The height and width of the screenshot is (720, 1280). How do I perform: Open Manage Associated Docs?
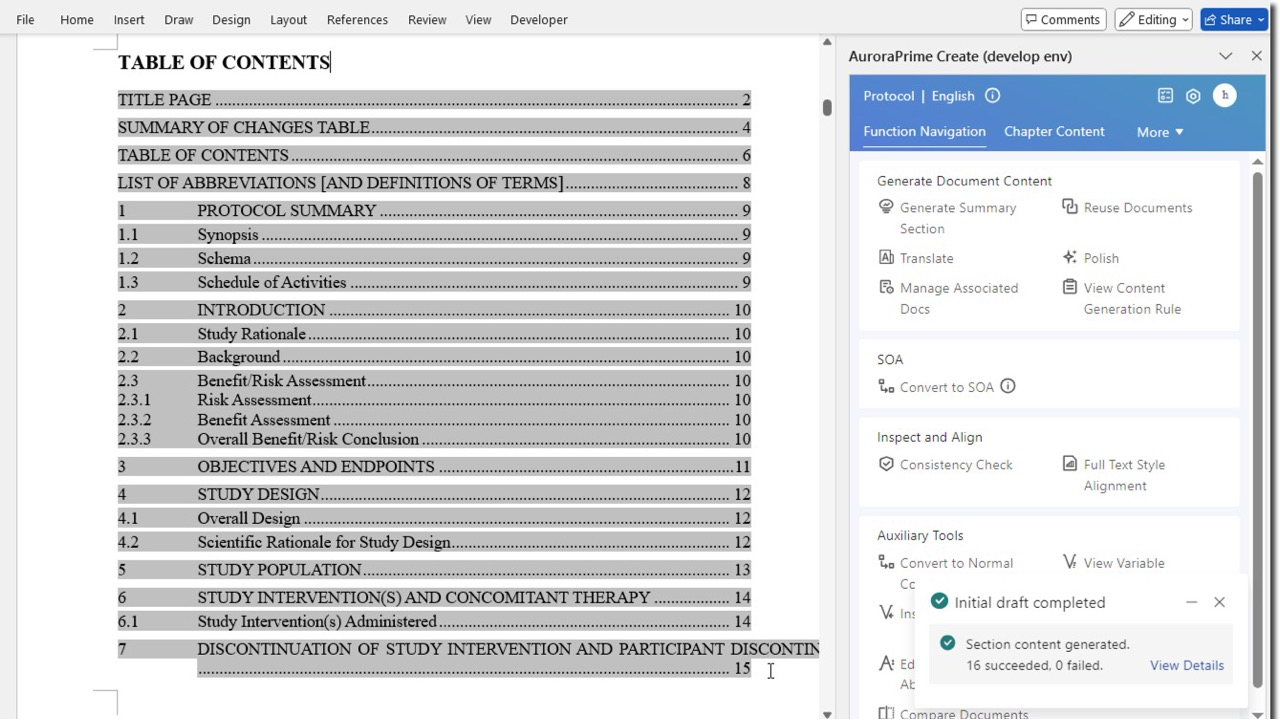pyautogui.click(x=948, y=298)
